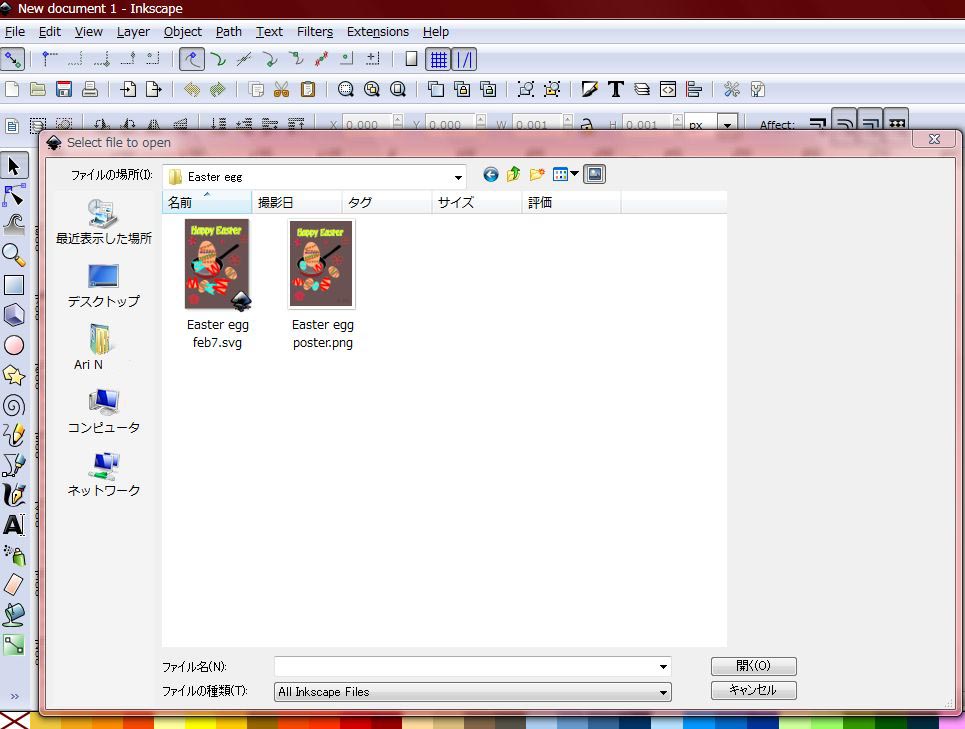Pick the Calligraphy tool
Image resolution: width=965 pixels, height=729 pixels.
pos(15,495)
